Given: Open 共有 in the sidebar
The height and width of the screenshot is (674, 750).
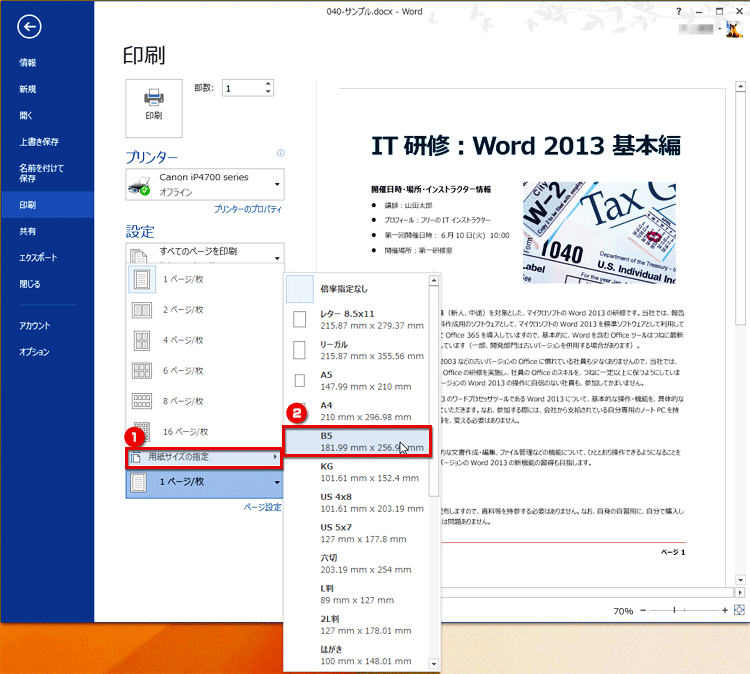Looking at the screenshot, I should pyautogui.click(x=47, y=231).
